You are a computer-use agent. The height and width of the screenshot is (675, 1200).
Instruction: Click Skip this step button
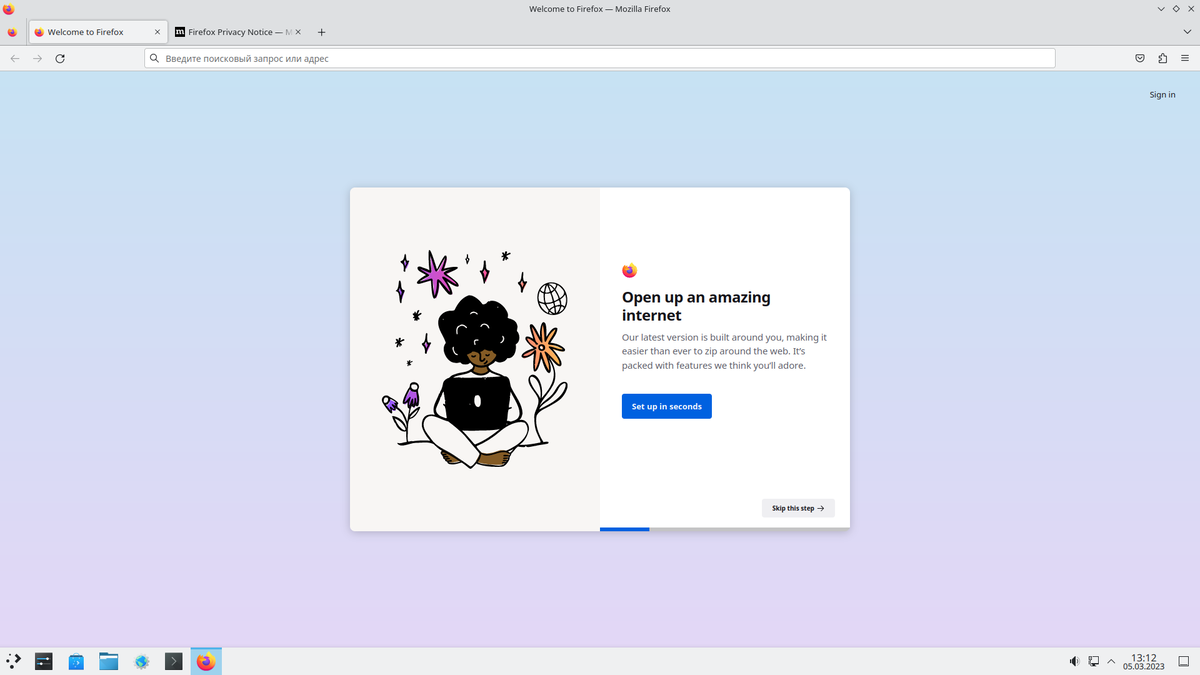(798, 508)
